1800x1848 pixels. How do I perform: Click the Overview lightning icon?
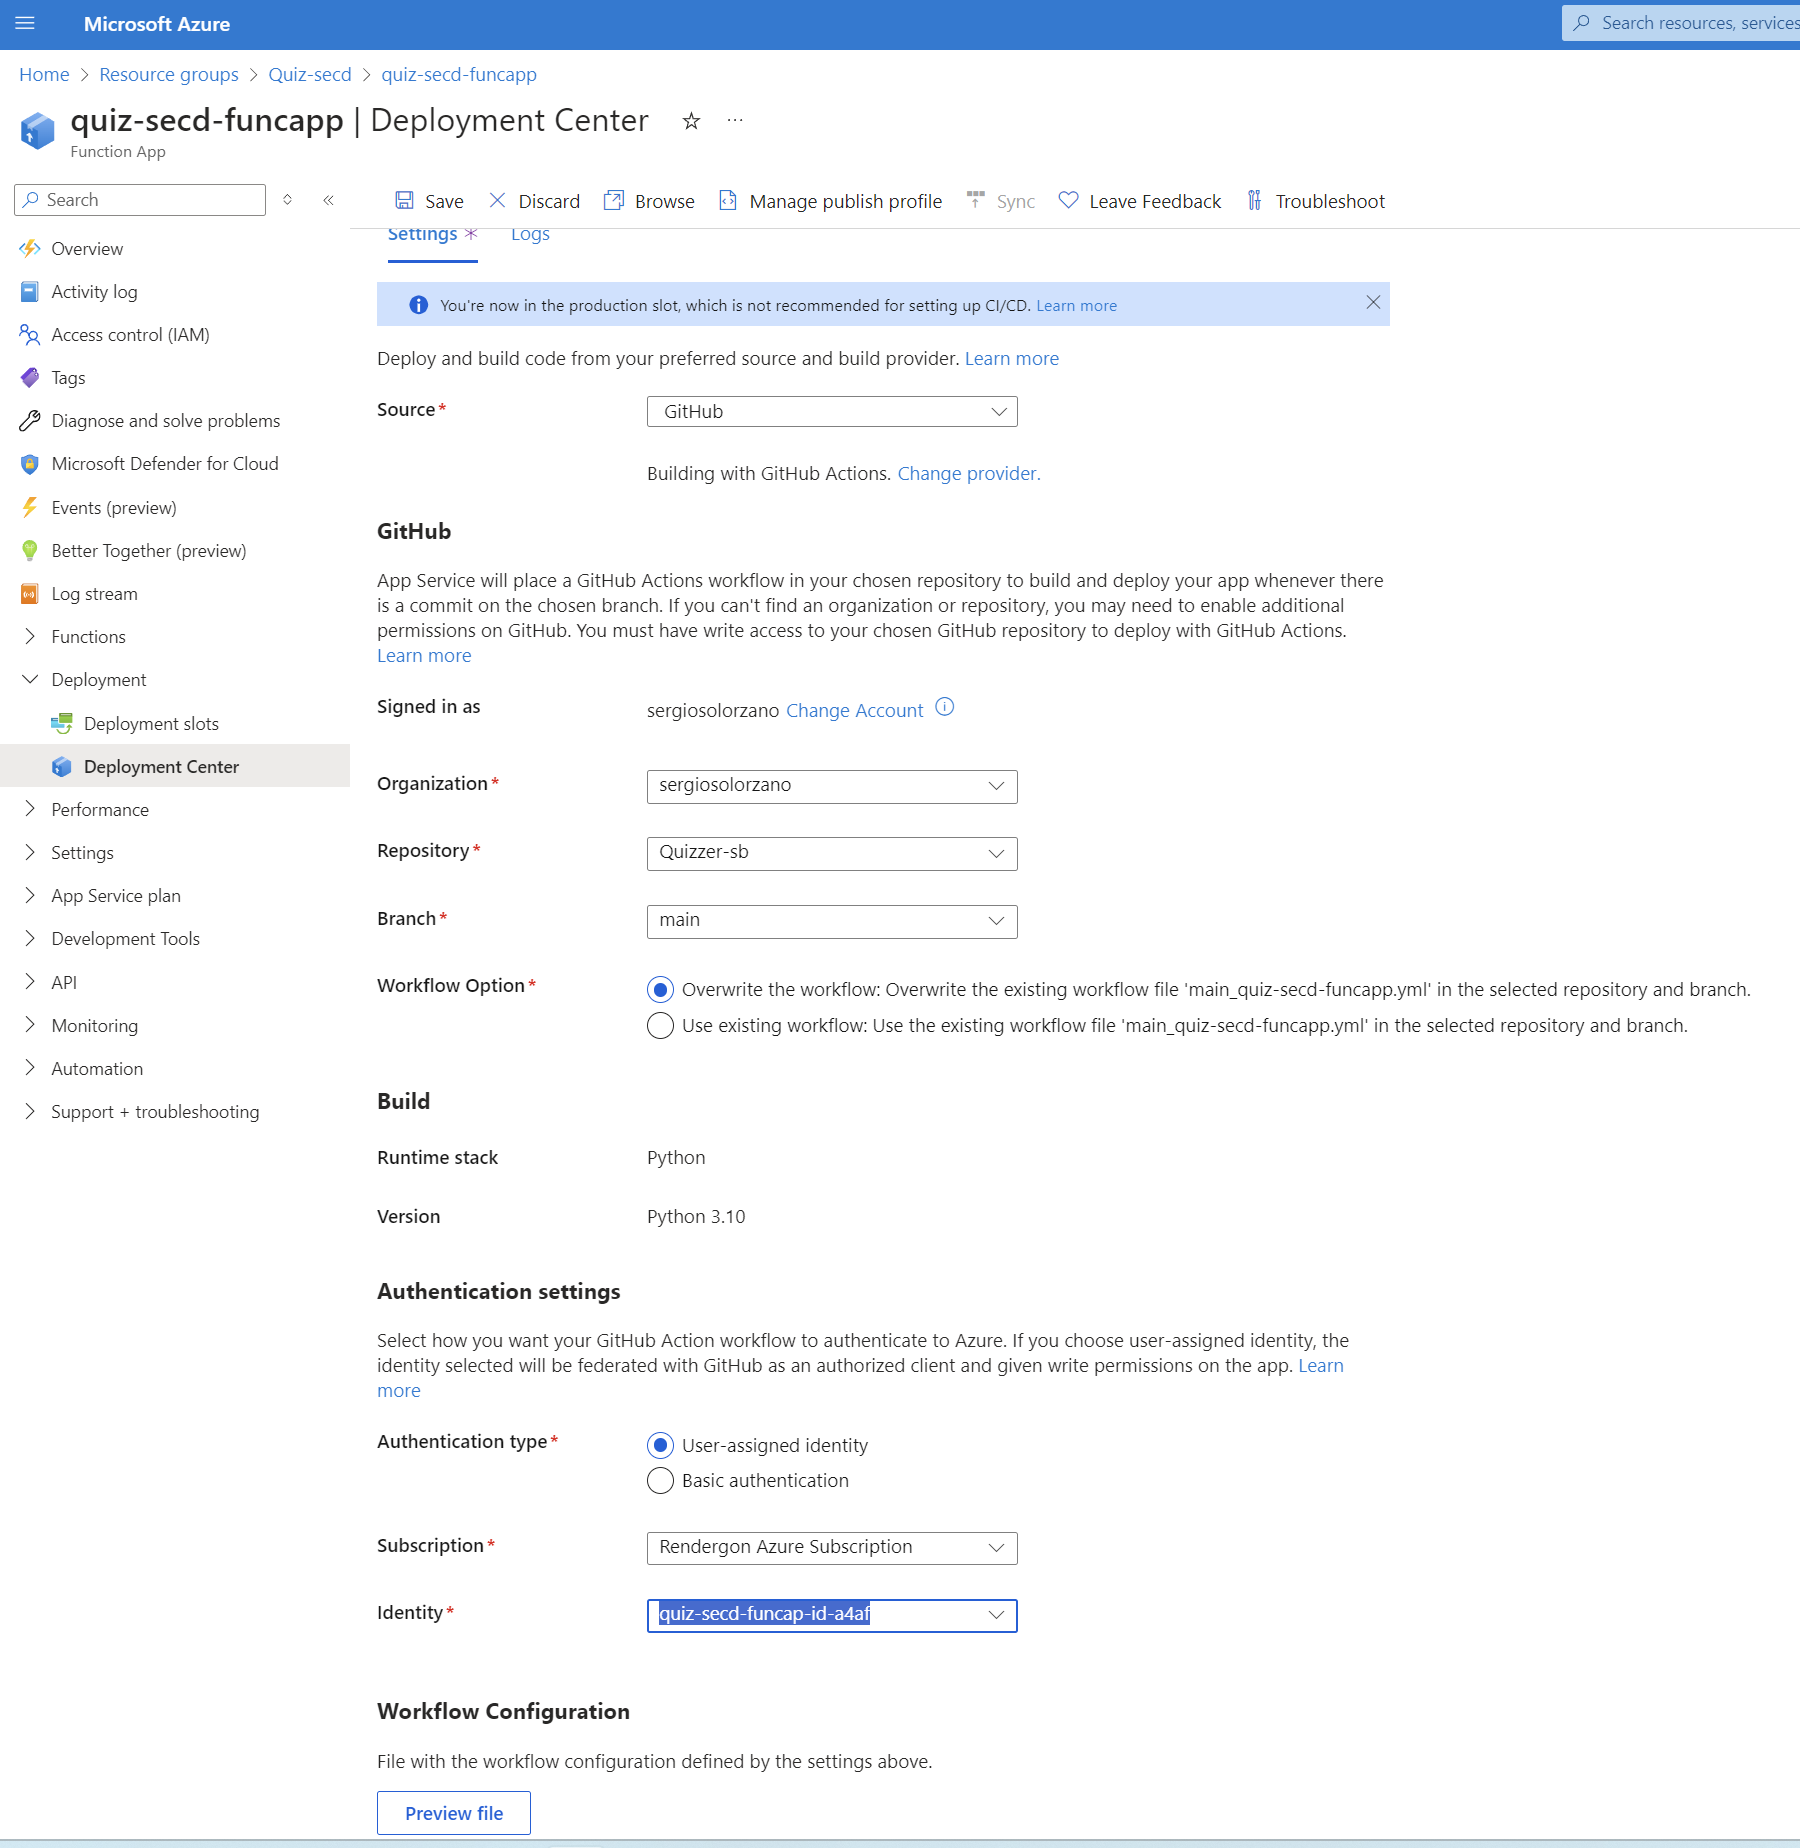(30, 248)
